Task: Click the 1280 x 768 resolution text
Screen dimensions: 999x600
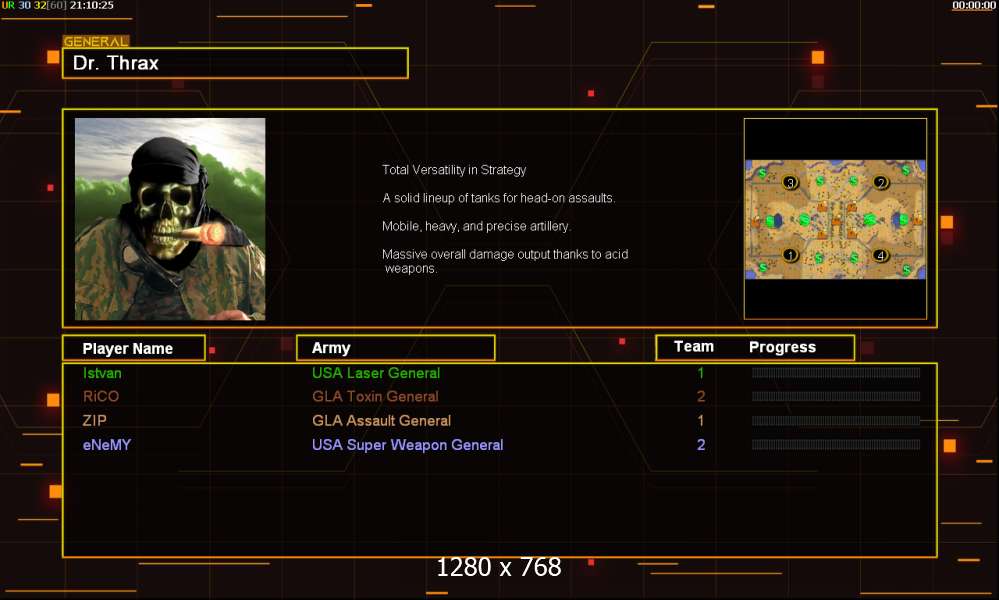Action: coord(499,567)
